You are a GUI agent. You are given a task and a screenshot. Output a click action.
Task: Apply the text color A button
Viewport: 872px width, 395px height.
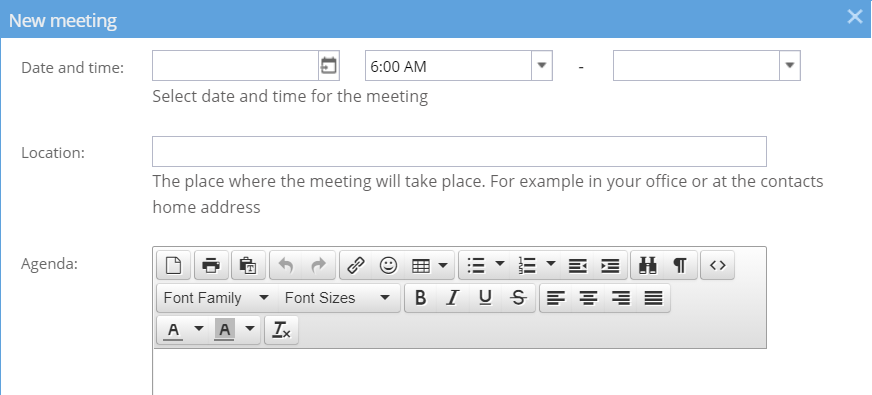click(x=174, y=330)
